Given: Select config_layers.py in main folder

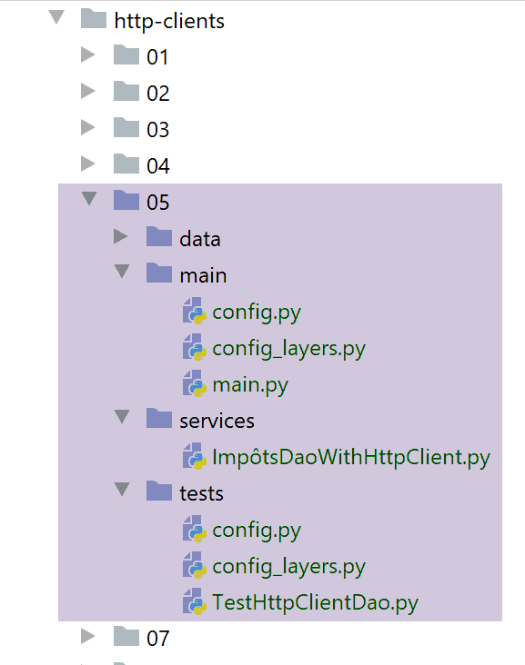Looking at the screenshot, I should pos(288,349).
